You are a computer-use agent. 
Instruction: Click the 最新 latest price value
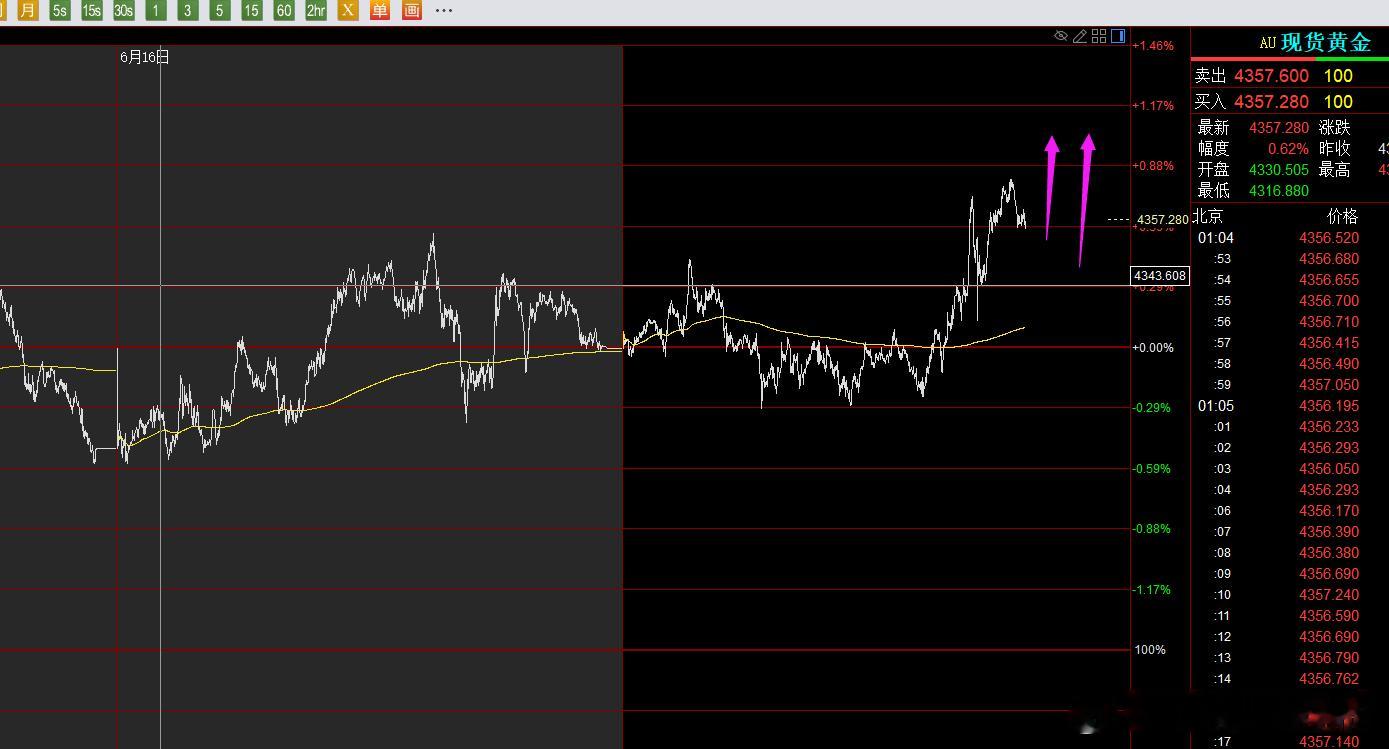pyautogui.click(x=1279, y=128)
